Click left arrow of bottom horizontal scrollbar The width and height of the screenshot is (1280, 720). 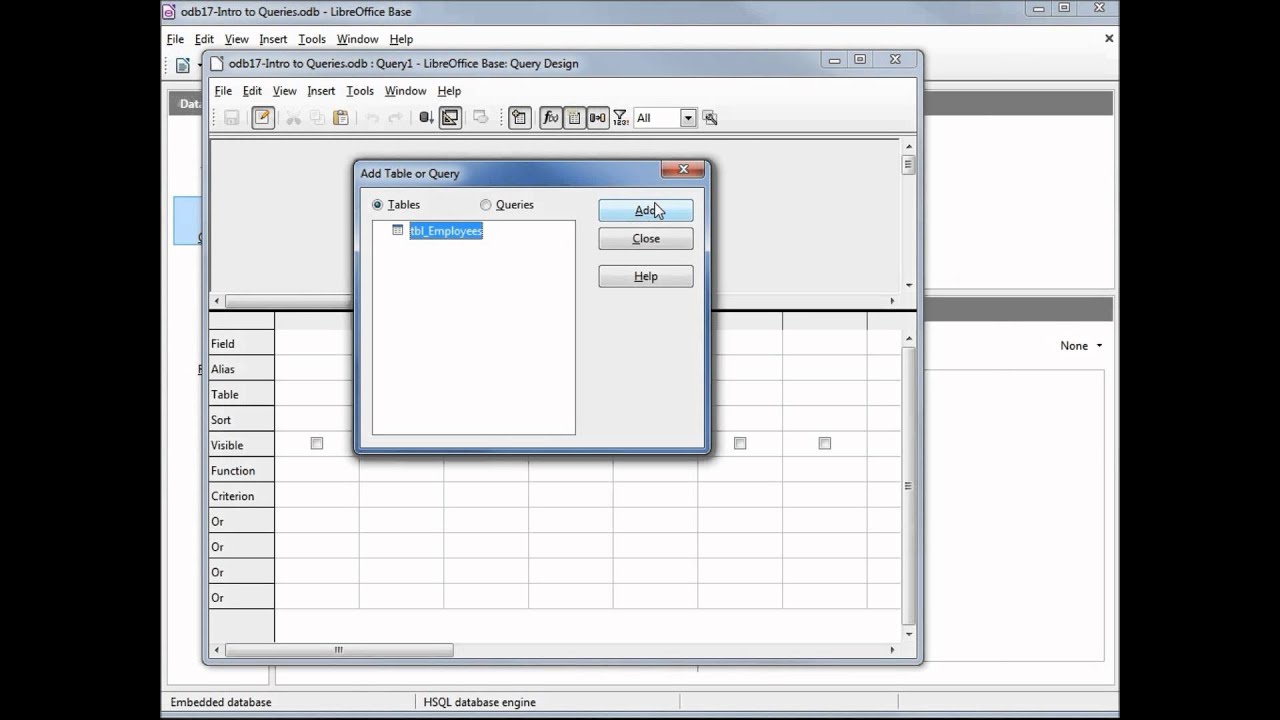click(217, 649)
